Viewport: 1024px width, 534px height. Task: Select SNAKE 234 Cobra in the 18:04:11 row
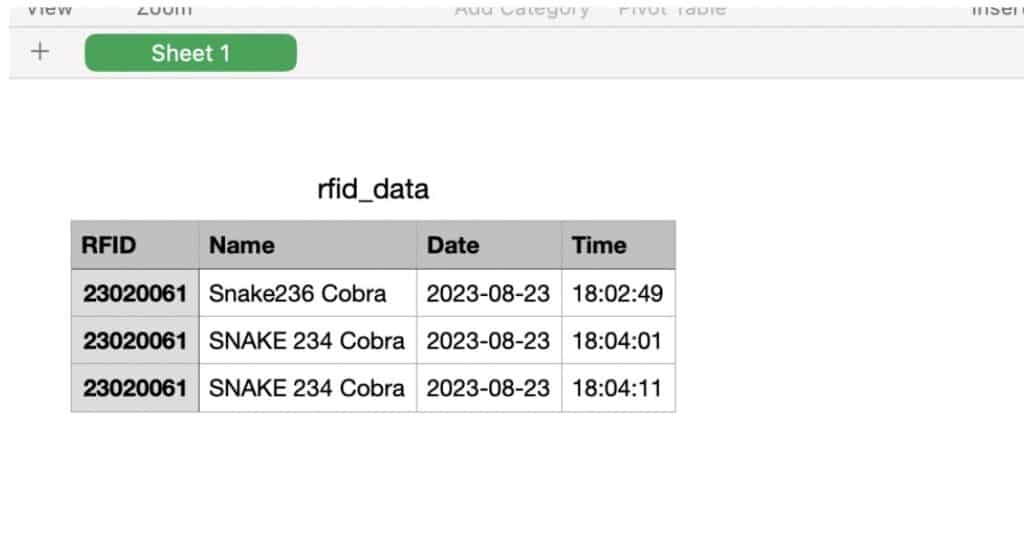[307, 388]
